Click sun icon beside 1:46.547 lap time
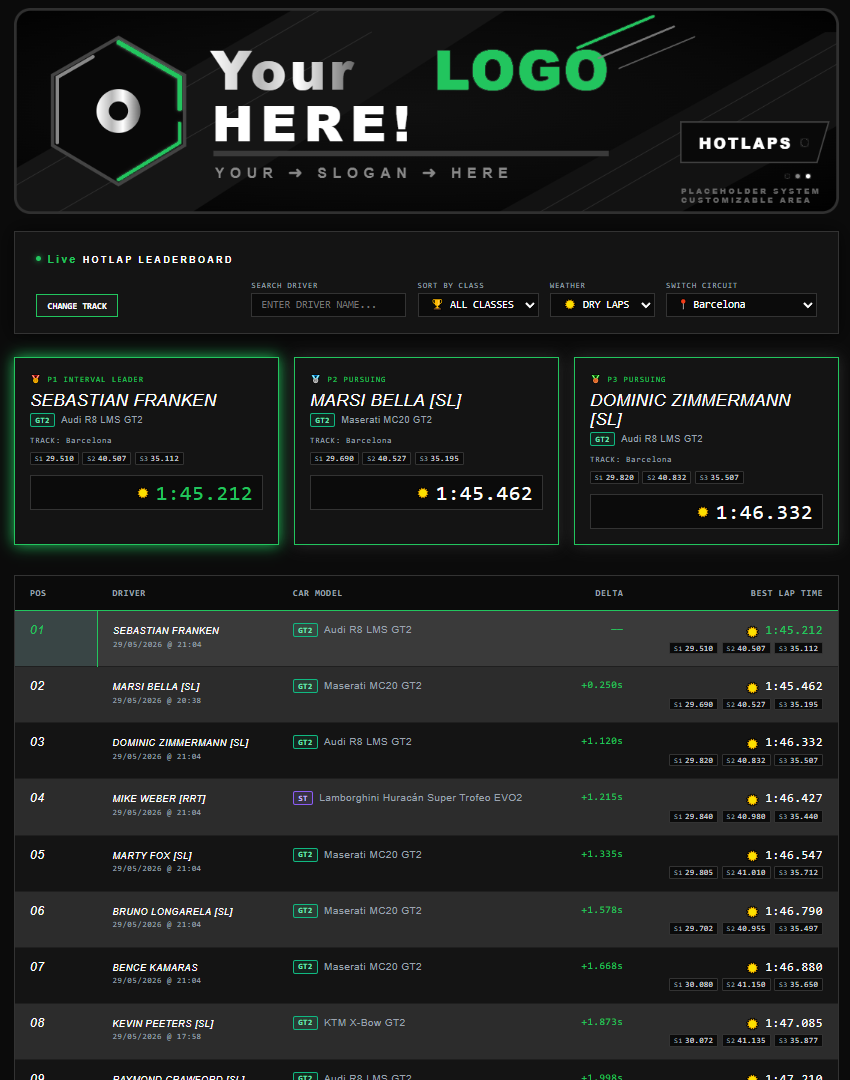The width and height of the screenshot is (850, 1080). tap(752, 856)
